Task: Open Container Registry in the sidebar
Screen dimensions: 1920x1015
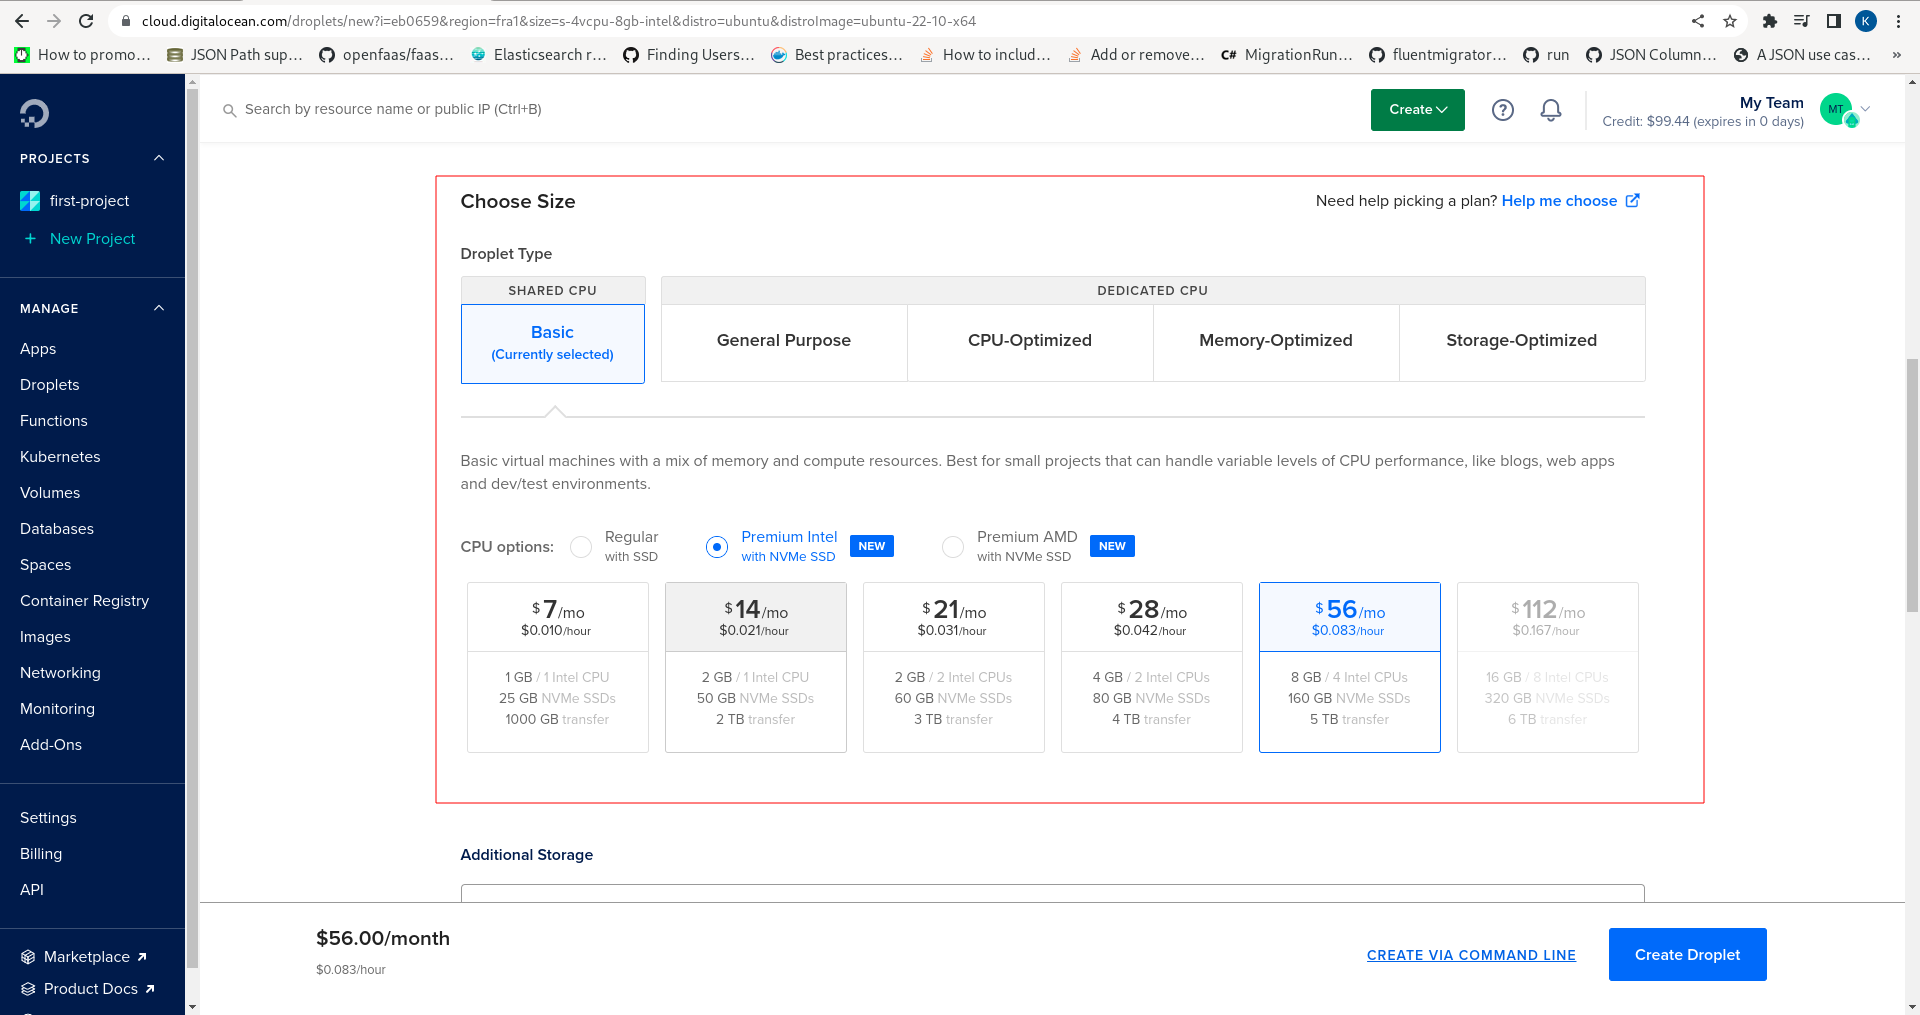Action: click(85, 601)
